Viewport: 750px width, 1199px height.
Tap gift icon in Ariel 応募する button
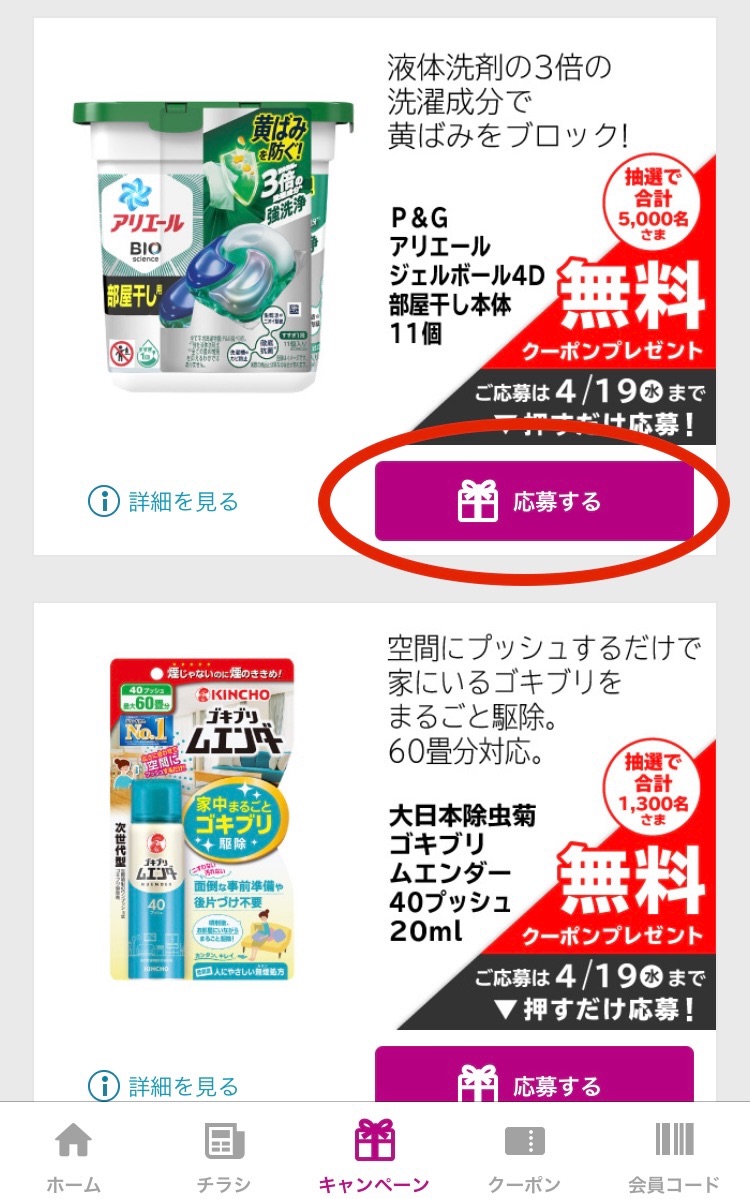coord(478,502)
